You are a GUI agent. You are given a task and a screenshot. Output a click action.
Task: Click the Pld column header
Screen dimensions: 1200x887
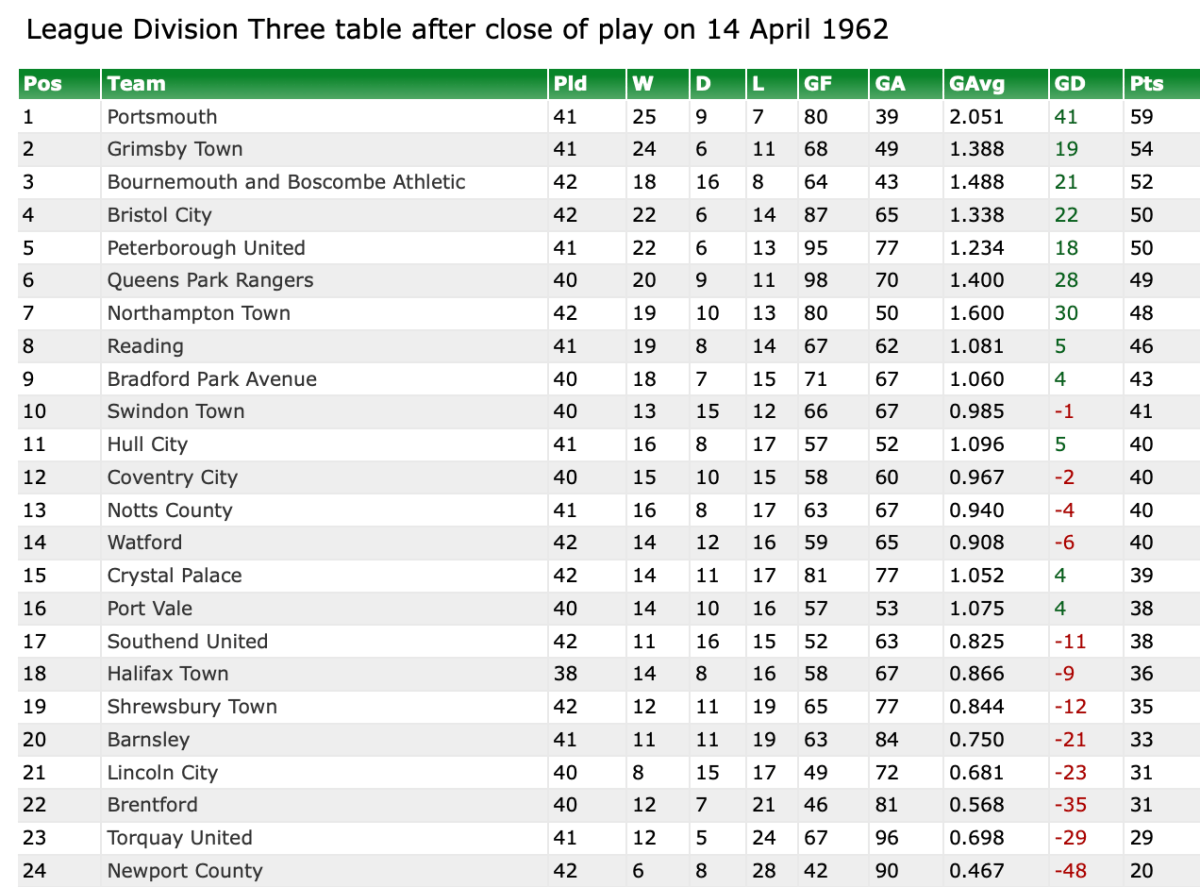tap(570, 84)
